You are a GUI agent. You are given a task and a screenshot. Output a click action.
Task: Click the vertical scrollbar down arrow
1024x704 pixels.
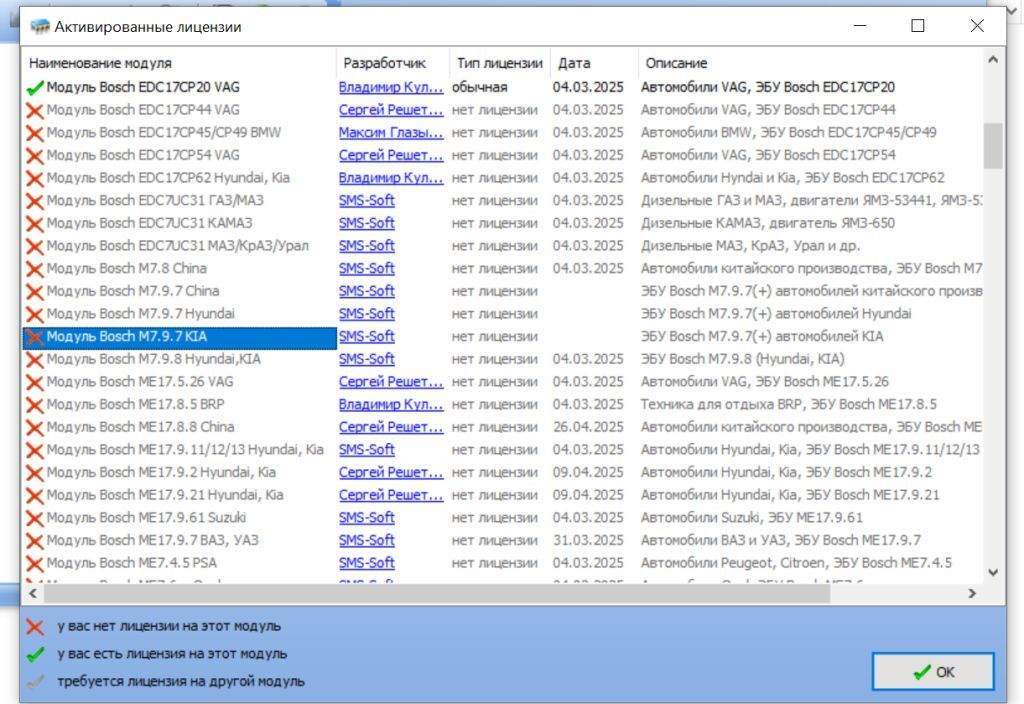point(993,573)
